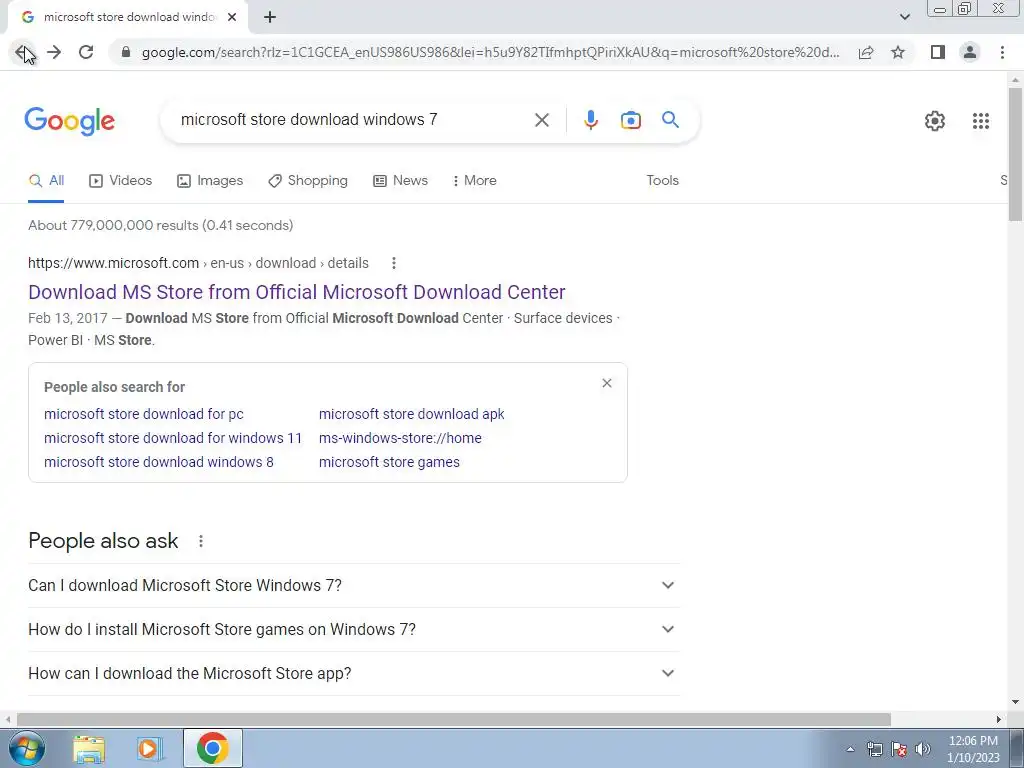Click the taskbar clock showing 12:06 PM
The image size is (1024, 768).
(x=972, y=749)
